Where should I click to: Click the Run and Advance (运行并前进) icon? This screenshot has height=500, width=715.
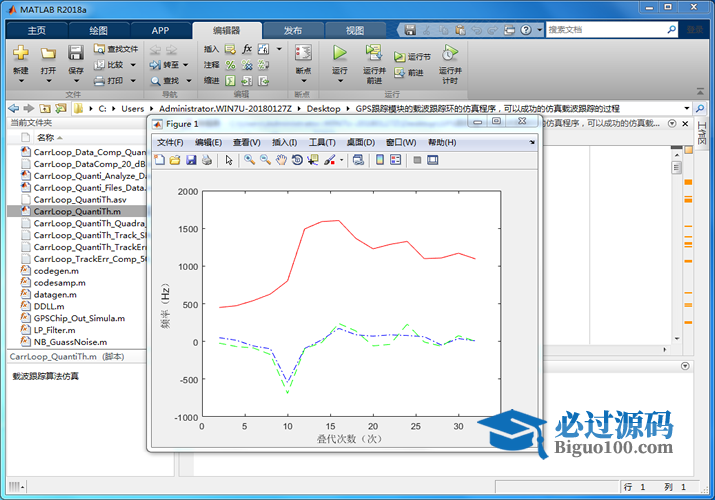click(x=374, y=53)
